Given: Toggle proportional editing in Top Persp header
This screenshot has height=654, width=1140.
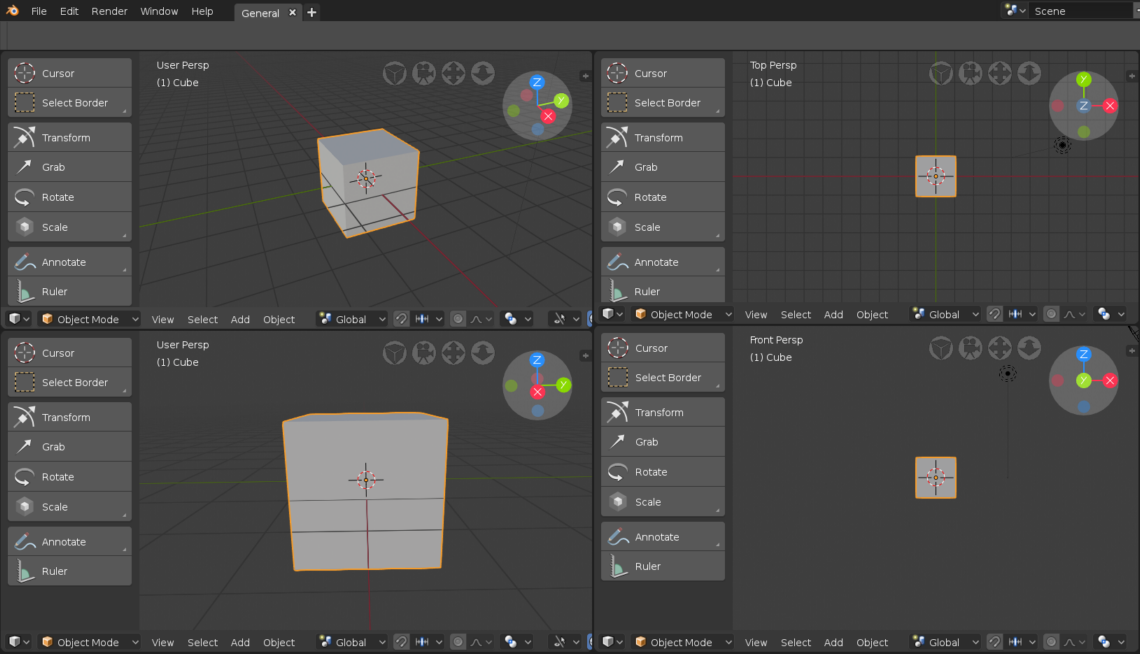Looking at the screenshot, I should (1051, 314).
